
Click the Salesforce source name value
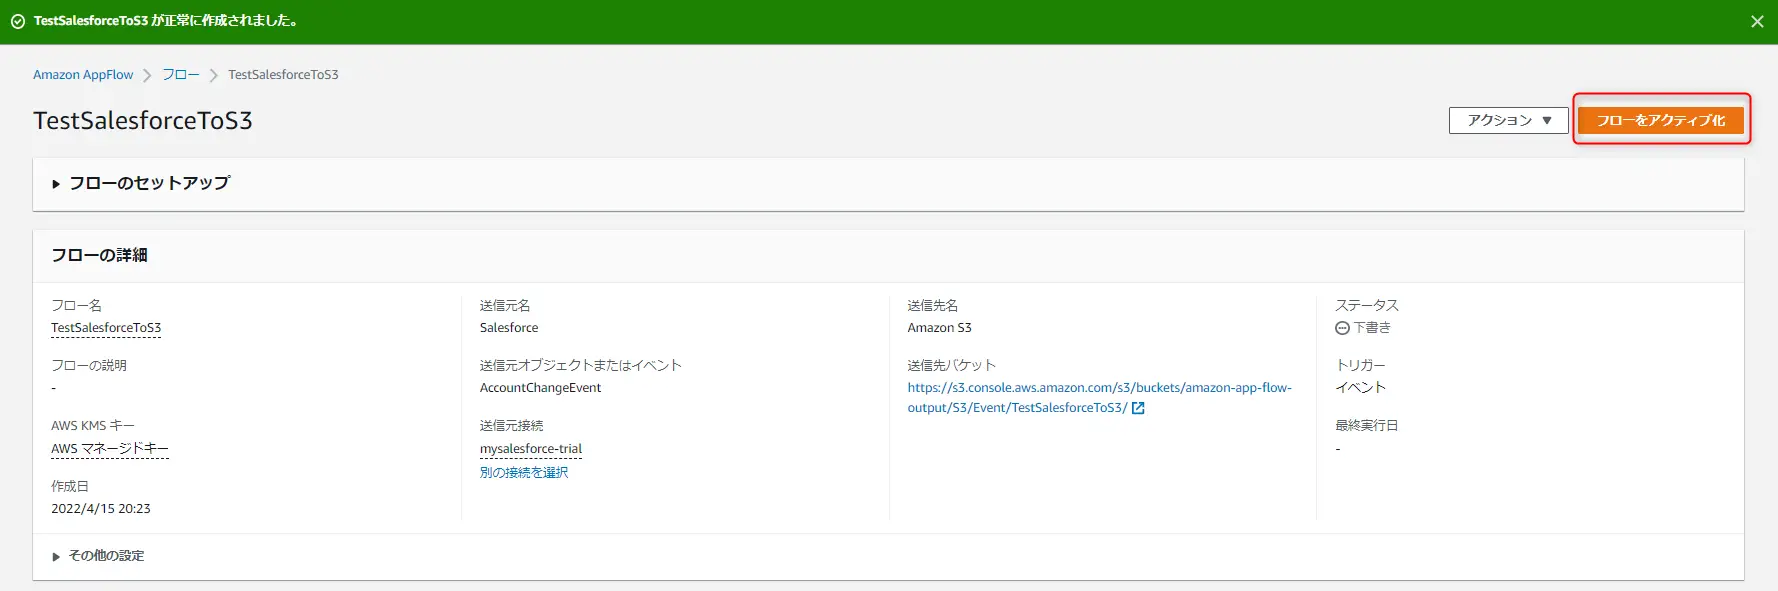point(509,328)
